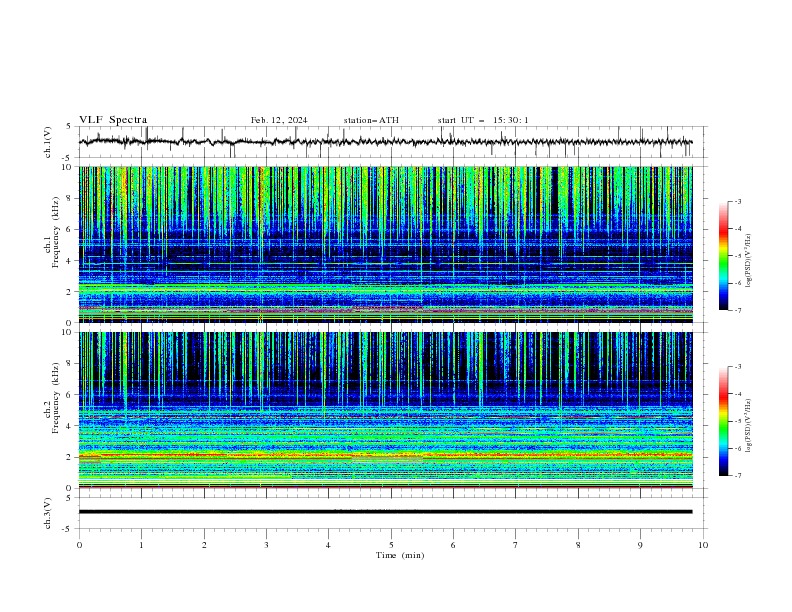Click the time axis tick label '9'
This screenshot has height=612, width=792.
pyautogui.click(x=640, y=545)
